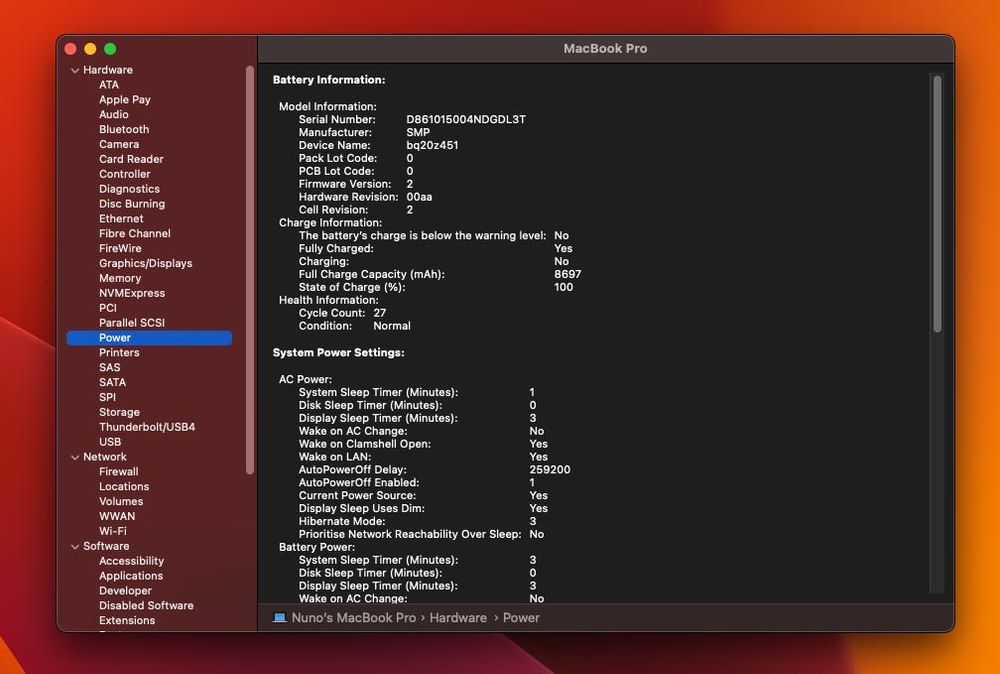Click the sidebar scrollbar thumb

tap(250, 270)
